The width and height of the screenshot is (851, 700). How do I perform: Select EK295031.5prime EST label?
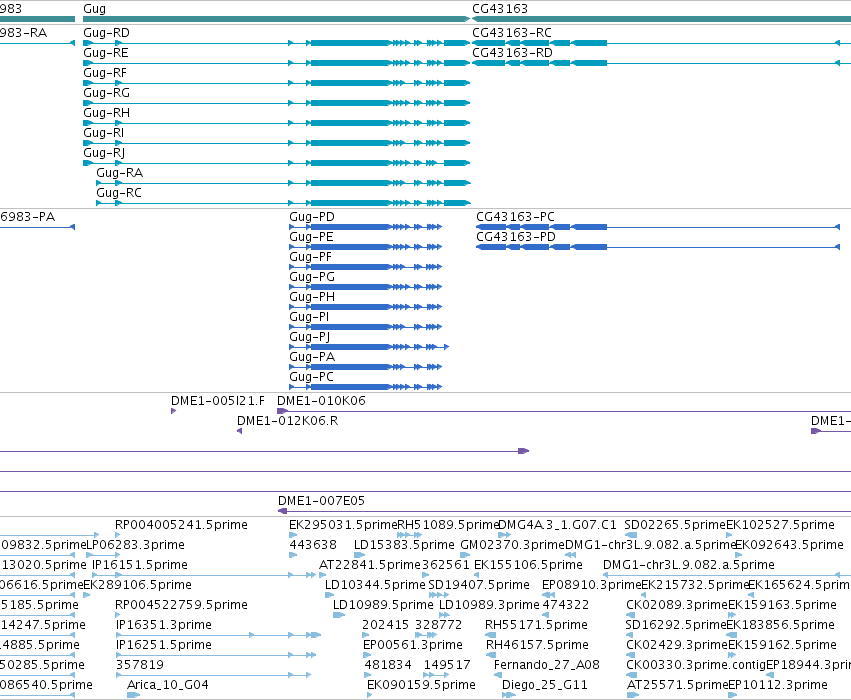pyautogui.click(x=343, y=525)
